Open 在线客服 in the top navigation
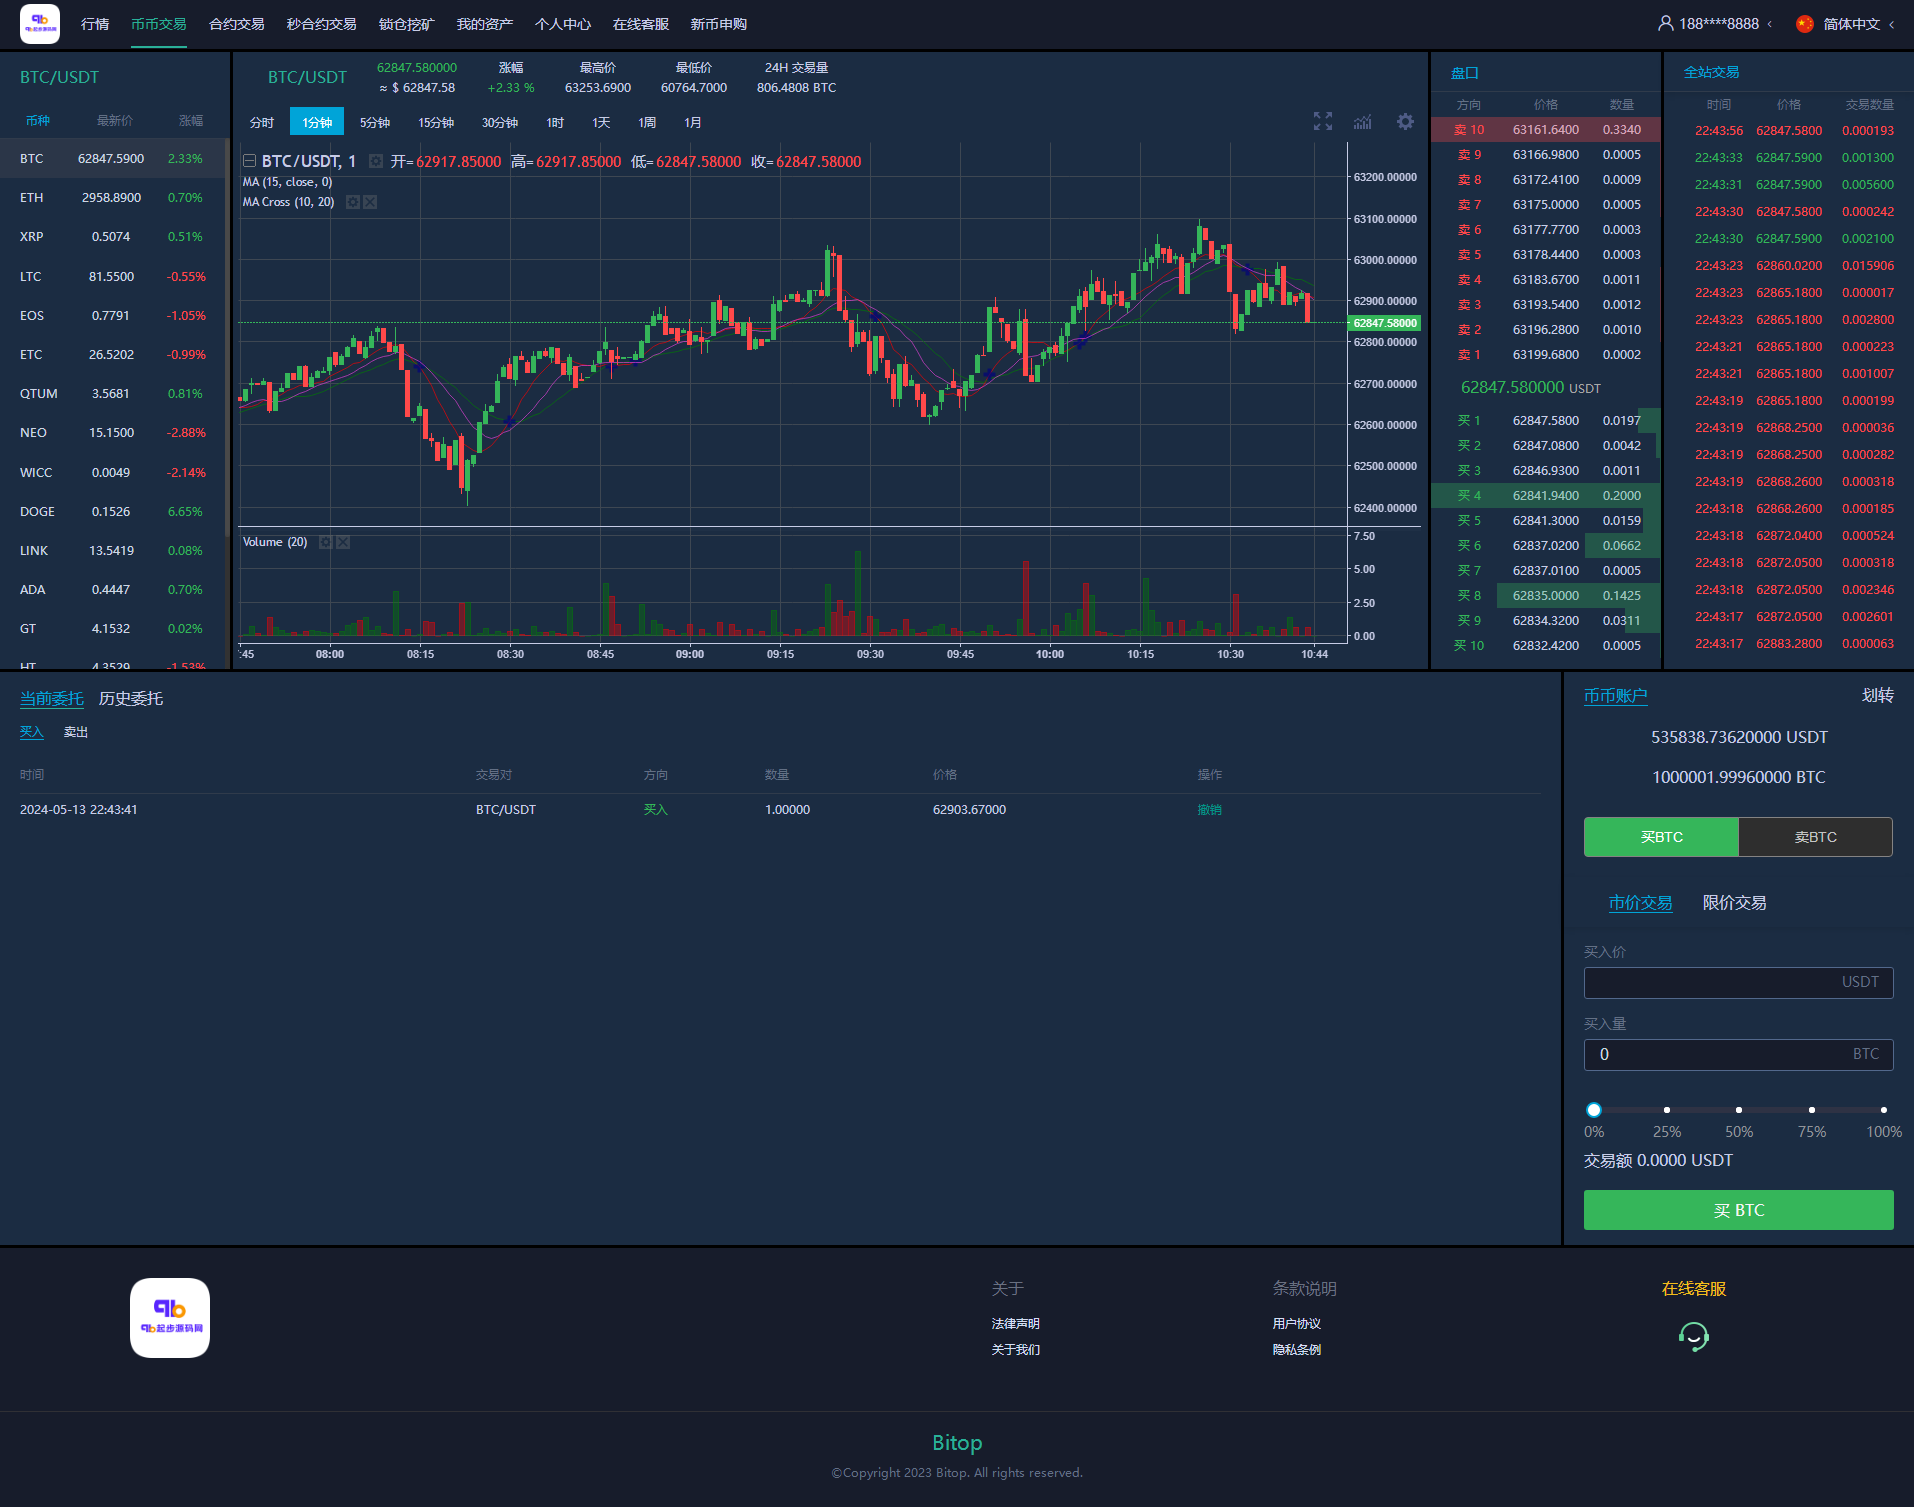The width and height of the screenshot is (1914, 1507). pyautogui.click(x=641, y=24)
